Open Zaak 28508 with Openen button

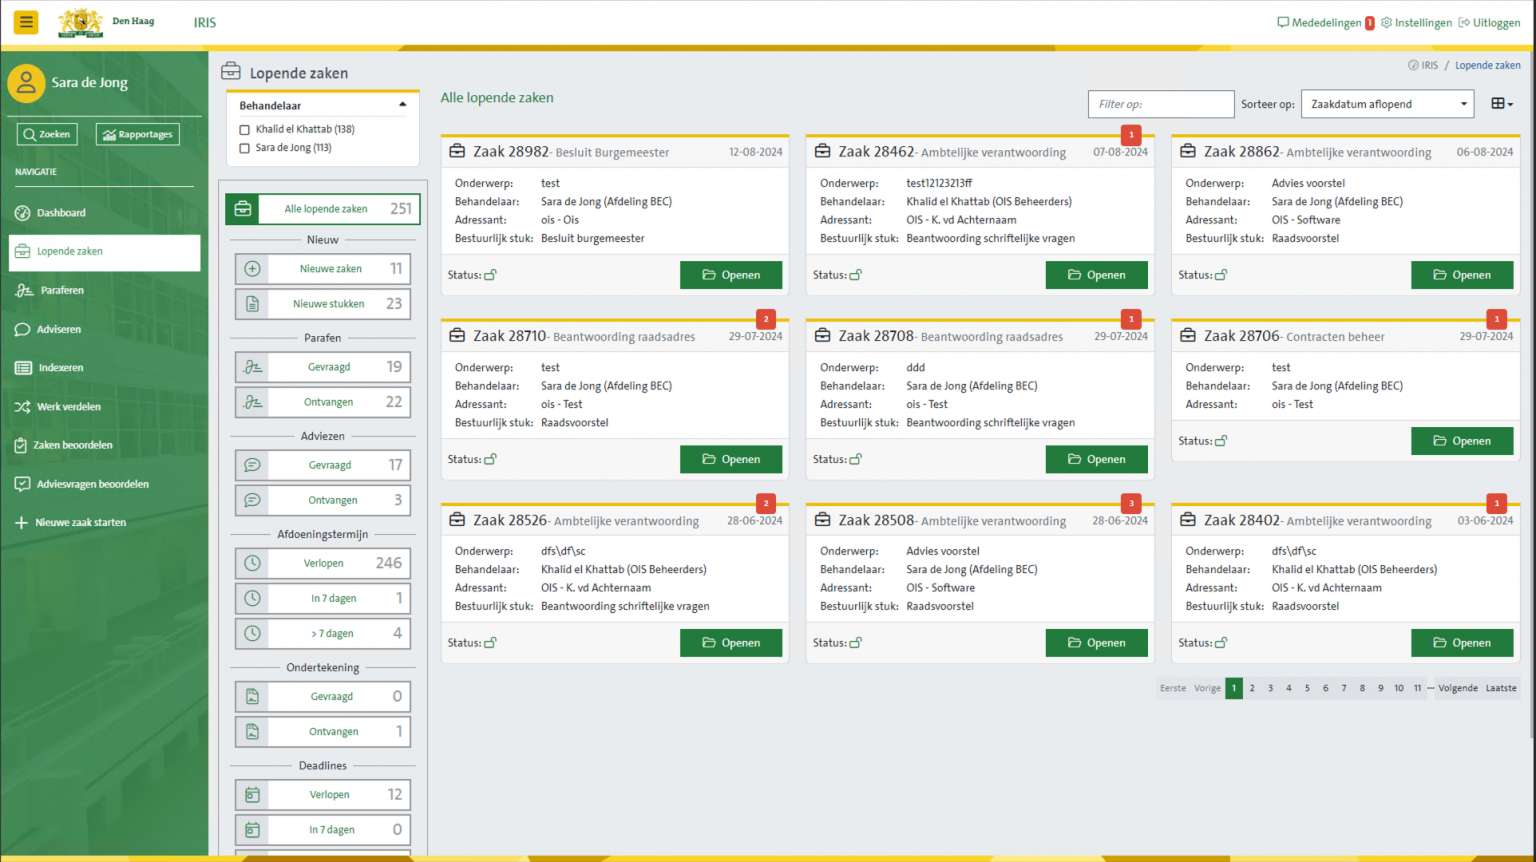tap(1096, 643)
